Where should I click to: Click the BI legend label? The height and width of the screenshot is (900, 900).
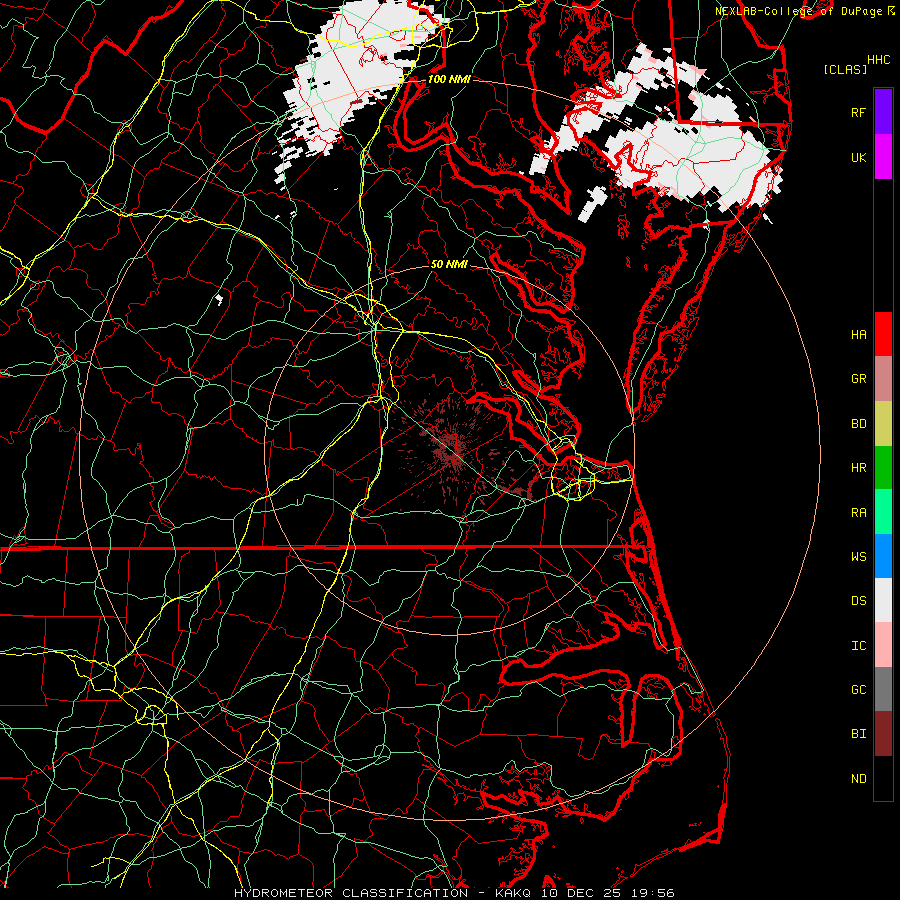858,734
